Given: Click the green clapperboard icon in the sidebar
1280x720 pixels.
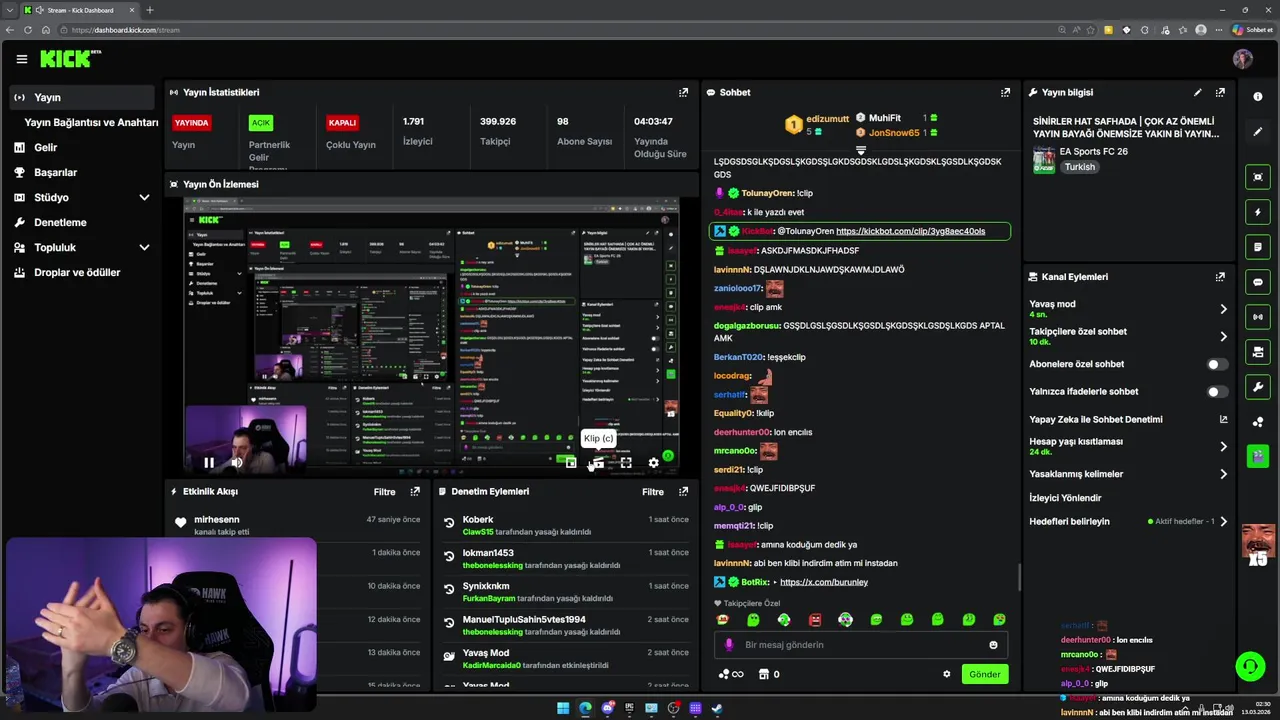Looking at the screenshot, I should 1258,456.
